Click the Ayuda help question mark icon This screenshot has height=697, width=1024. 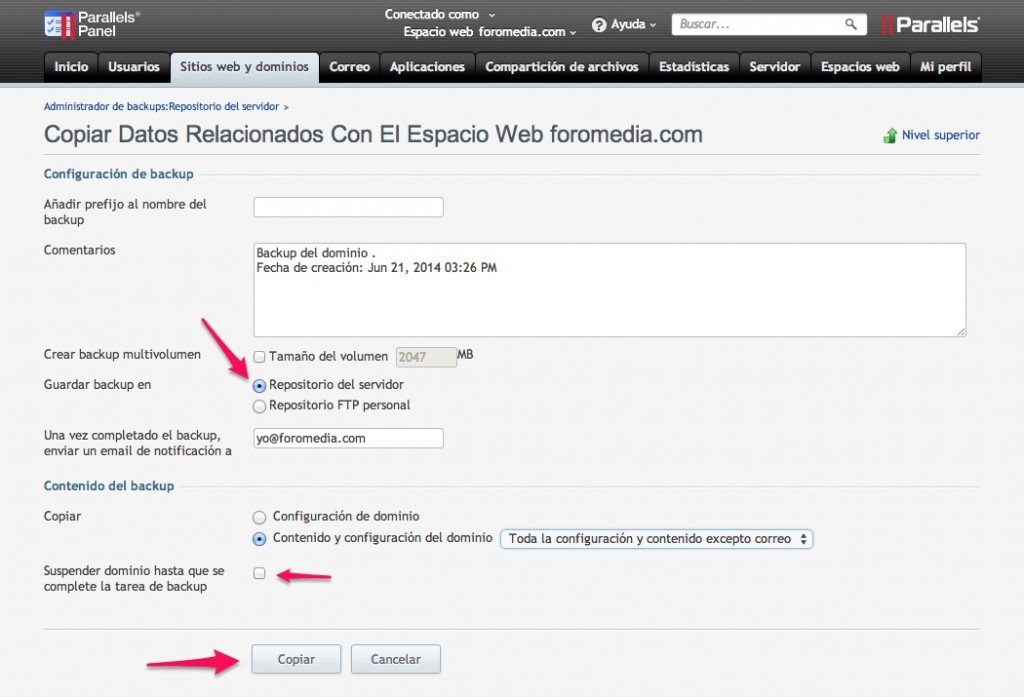[599, 25]
